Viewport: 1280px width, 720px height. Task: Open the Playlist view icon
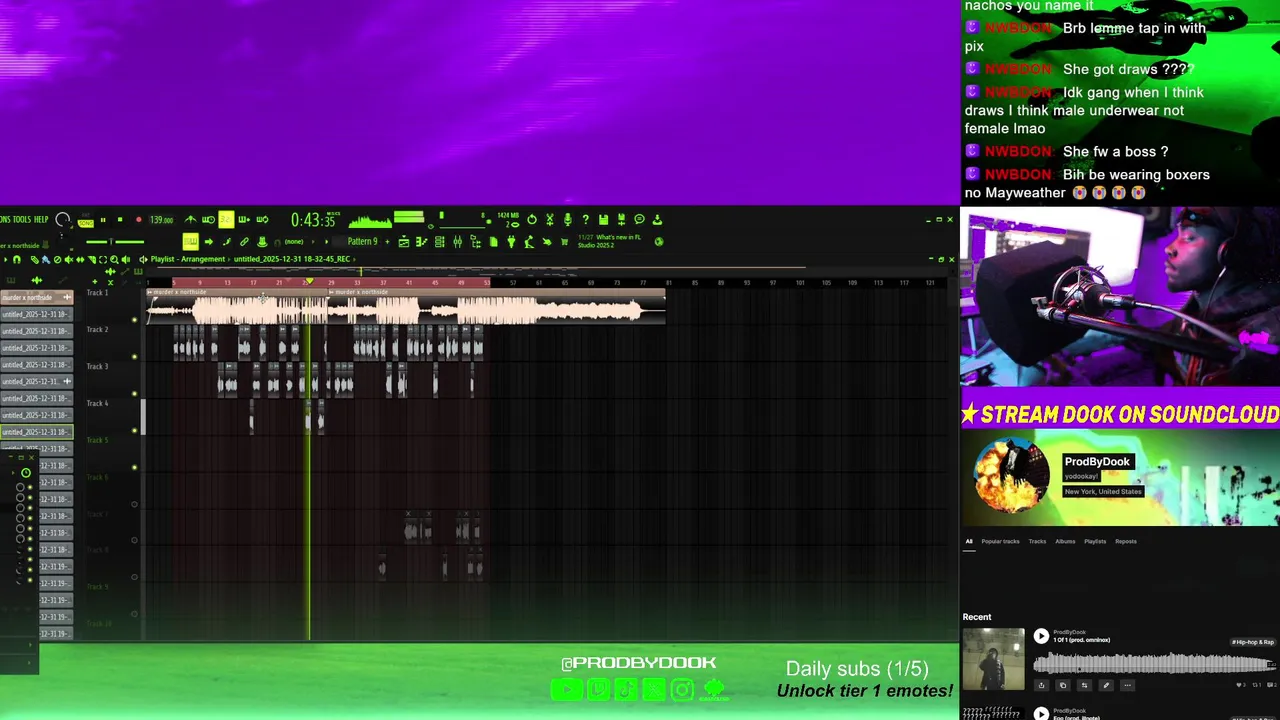(x=404, y=242)
